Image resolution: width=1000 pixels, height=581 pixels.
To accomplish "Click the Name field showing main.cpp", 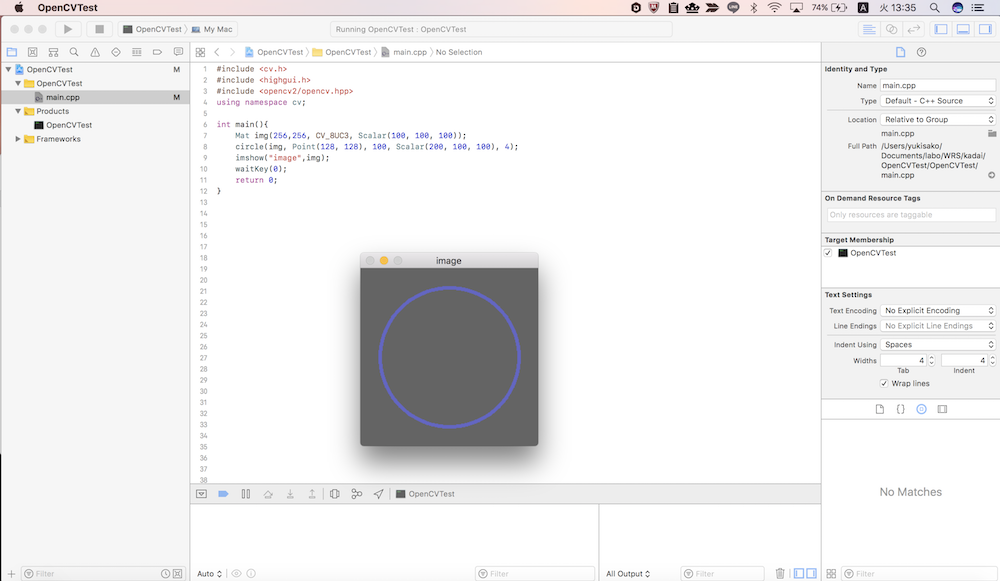I will click(938, 85).
